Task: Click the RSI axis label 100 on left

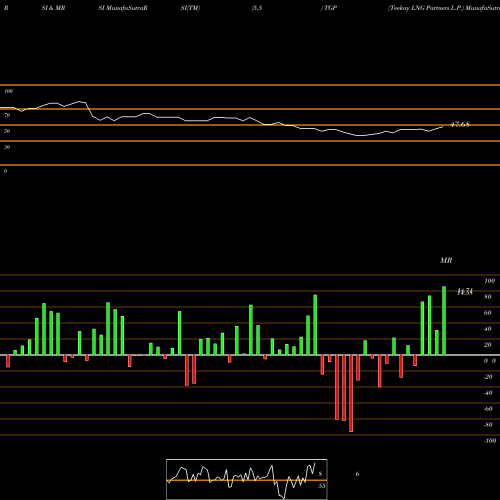Action: pyautogui.click(x=8, y=91)
